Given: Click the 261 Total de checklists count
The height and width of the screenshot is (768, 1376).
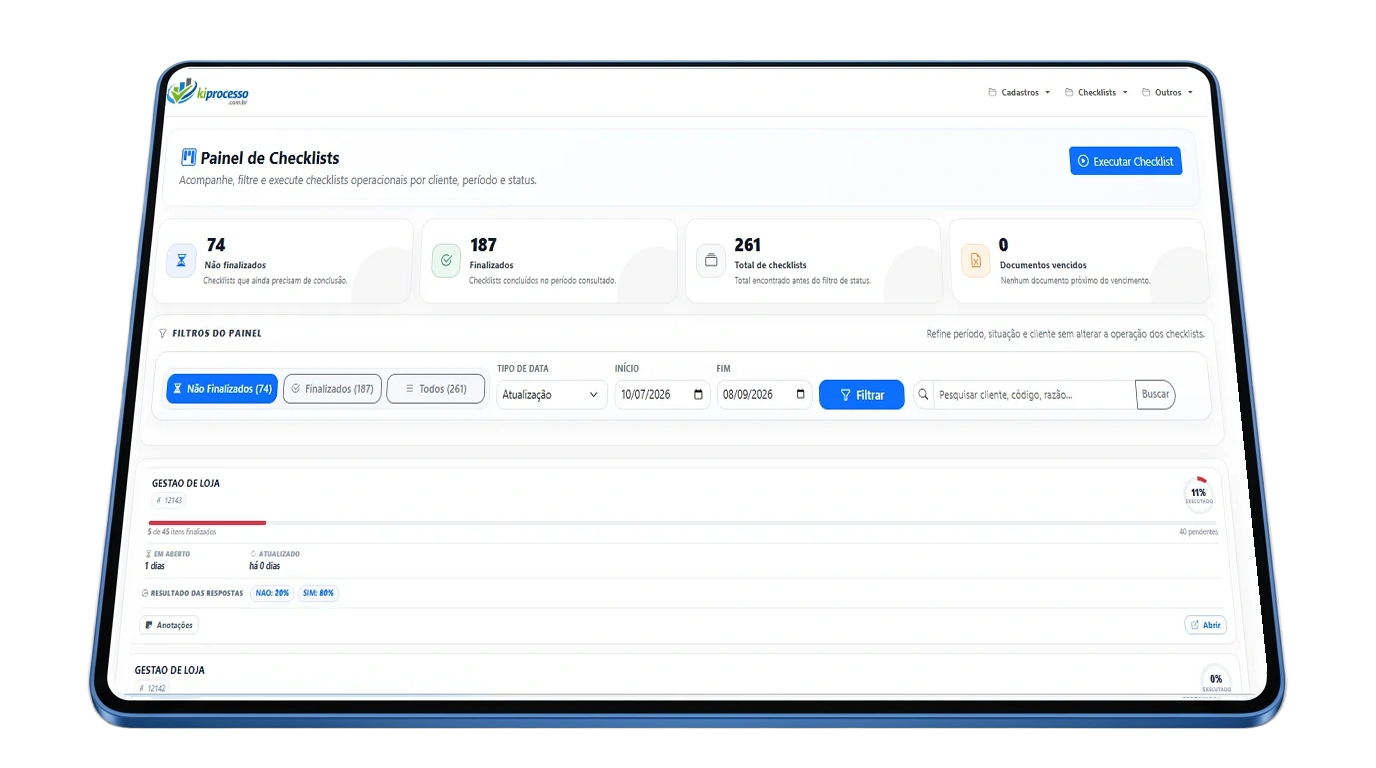Looking at the screenshot, I should 747,245.
